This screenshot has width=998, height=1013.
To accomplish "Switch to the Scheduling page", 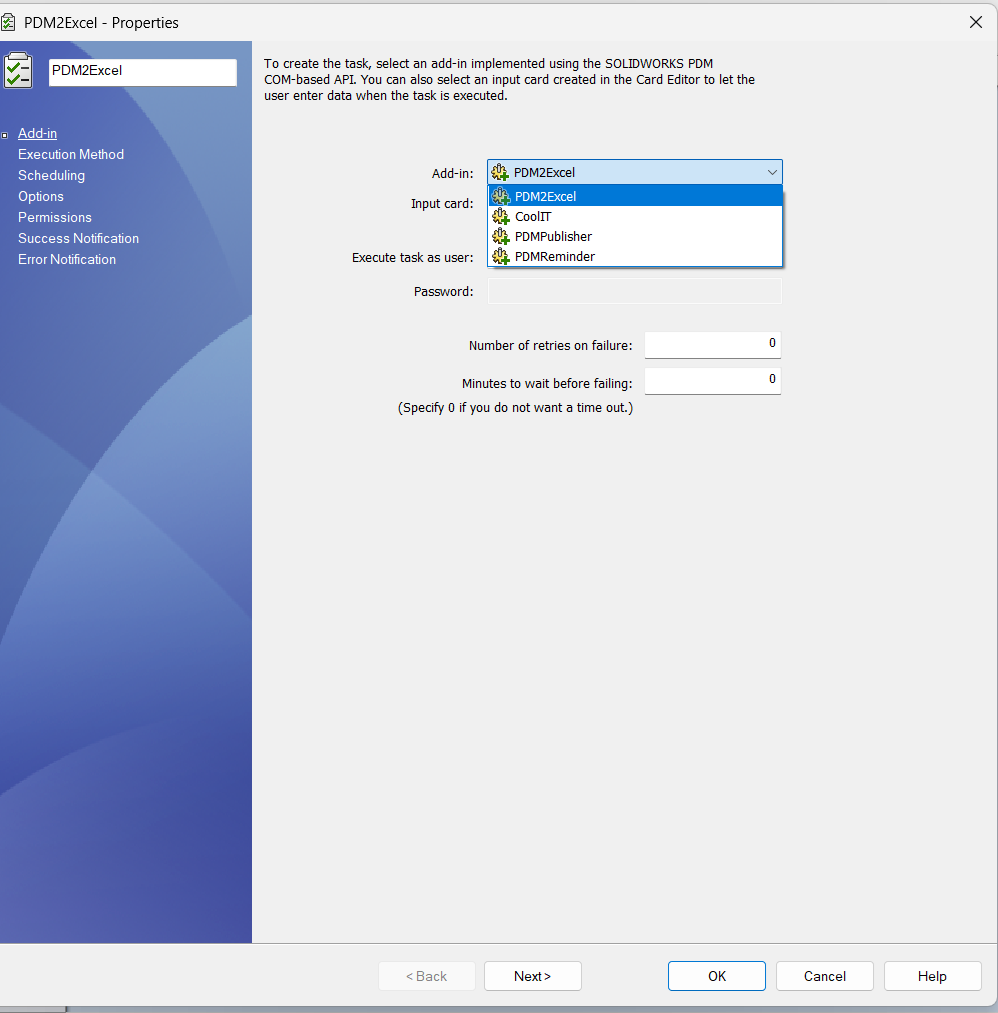I will [x=51, y=175].
